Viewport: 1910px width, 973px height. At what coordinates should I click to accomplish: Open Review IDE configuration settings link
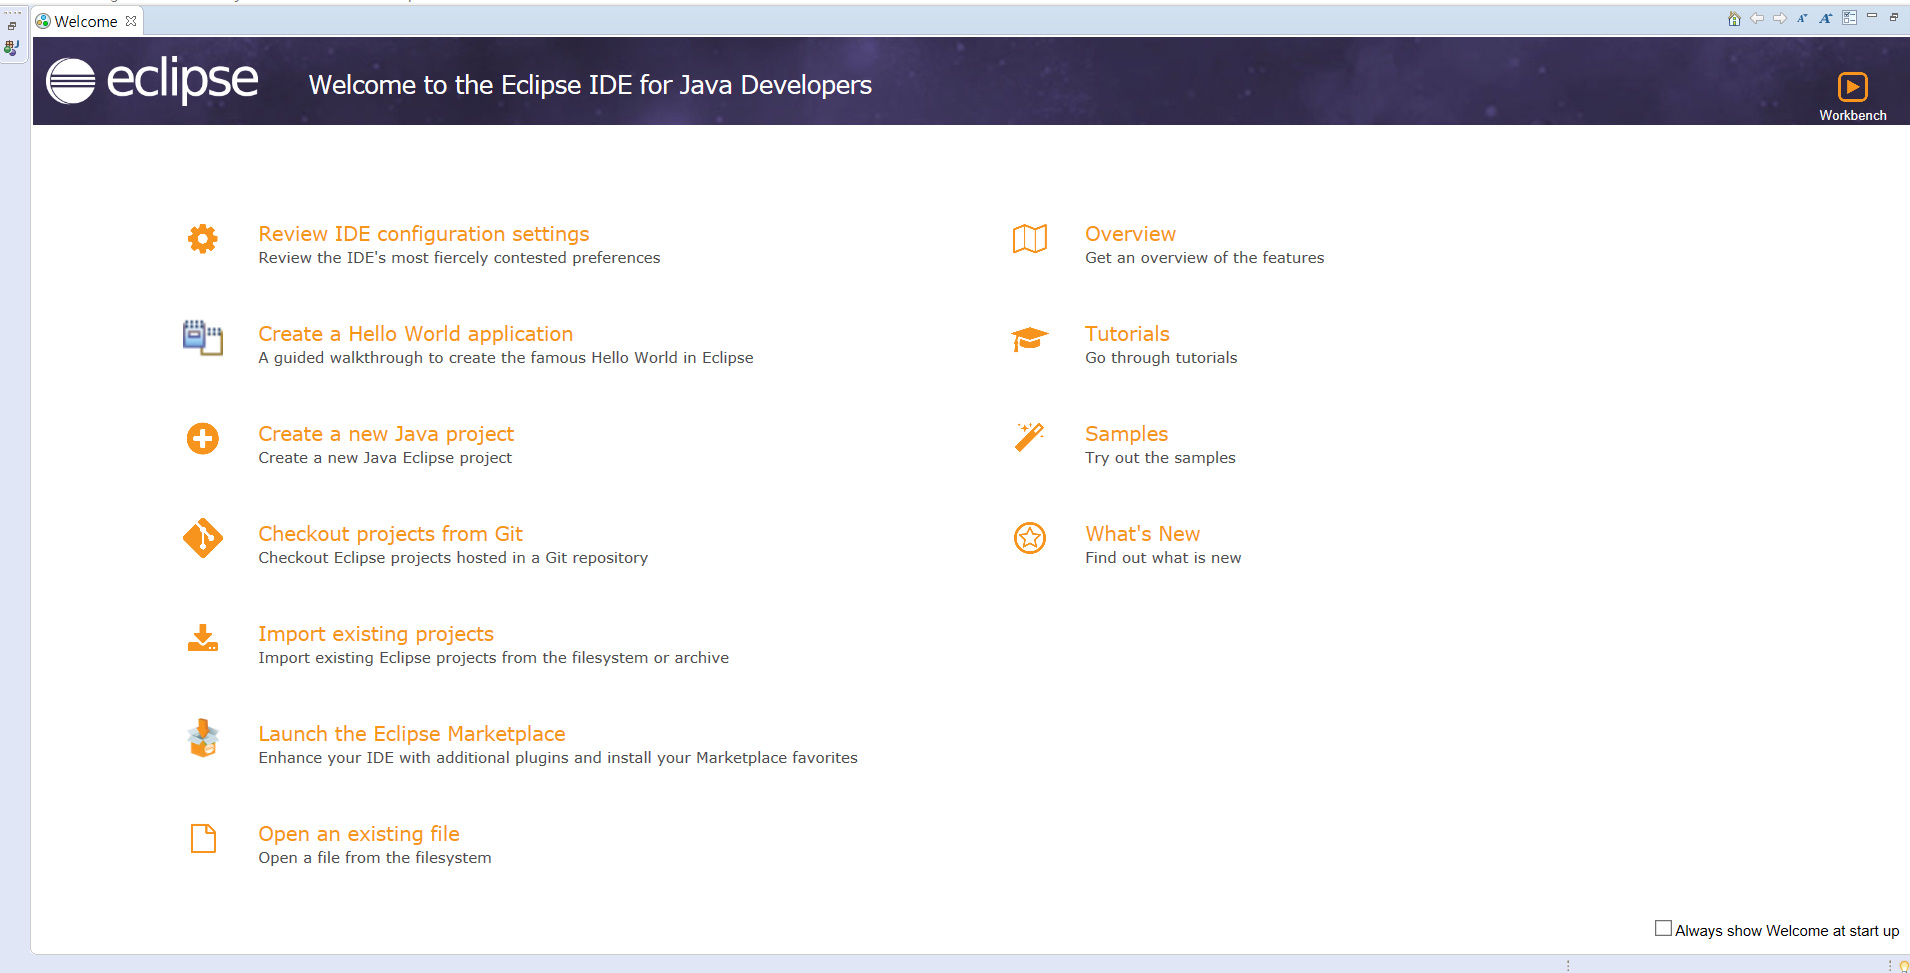coord(424,234)
